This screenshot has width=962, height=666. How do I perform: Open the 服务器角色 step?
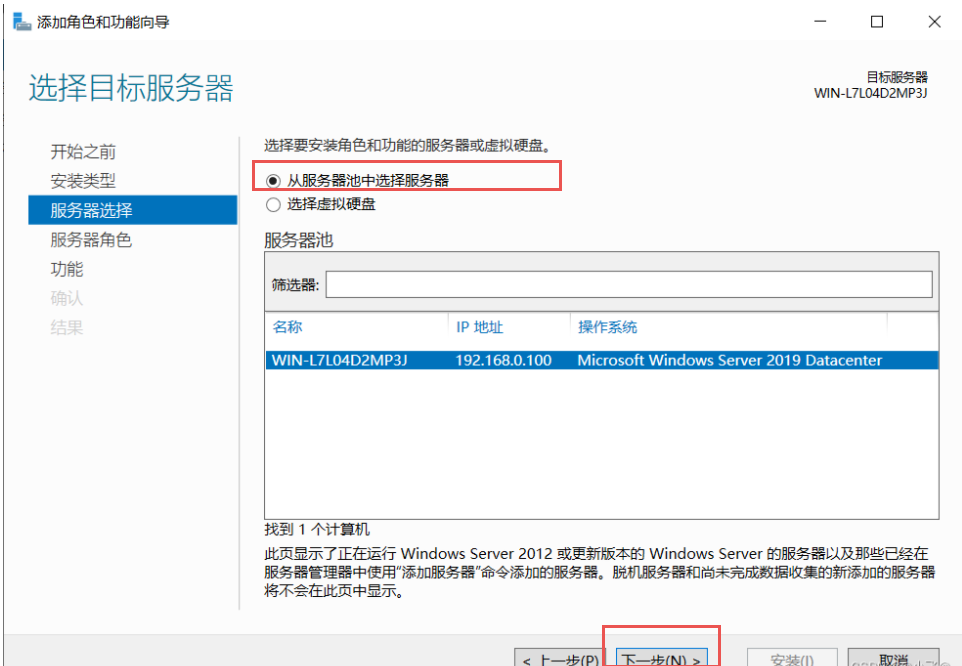[x=91, y=240]
